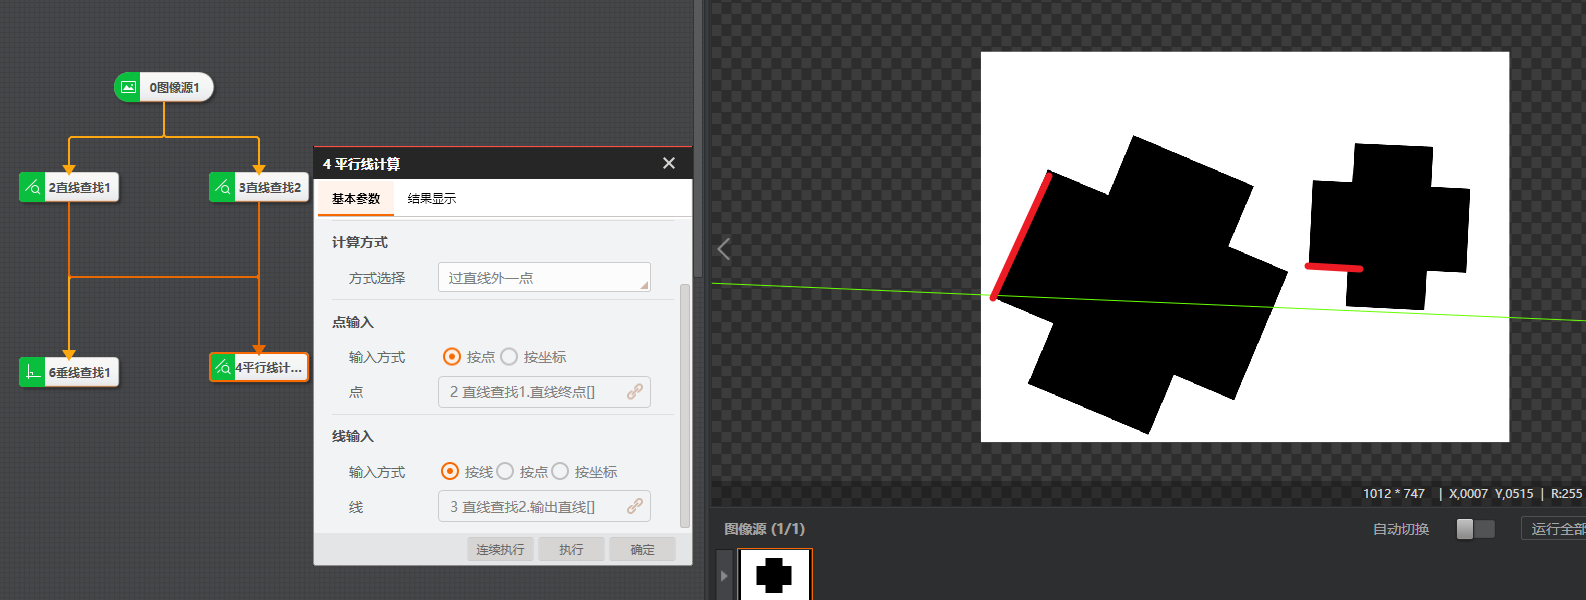Screen dimensions: 1586x600
Task: Click the dialog's vertical scrollbar
Action: [685, 400]
